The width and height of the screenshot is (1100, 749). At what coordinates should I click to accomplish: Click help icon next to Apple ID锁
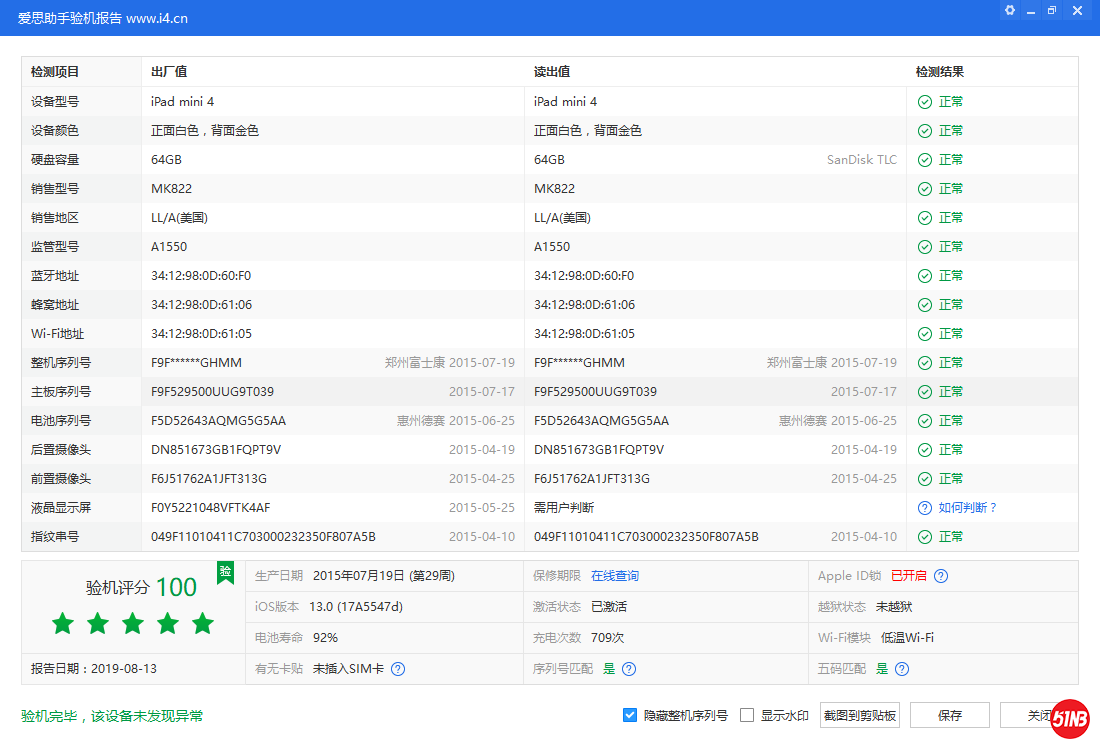point(941,576)
